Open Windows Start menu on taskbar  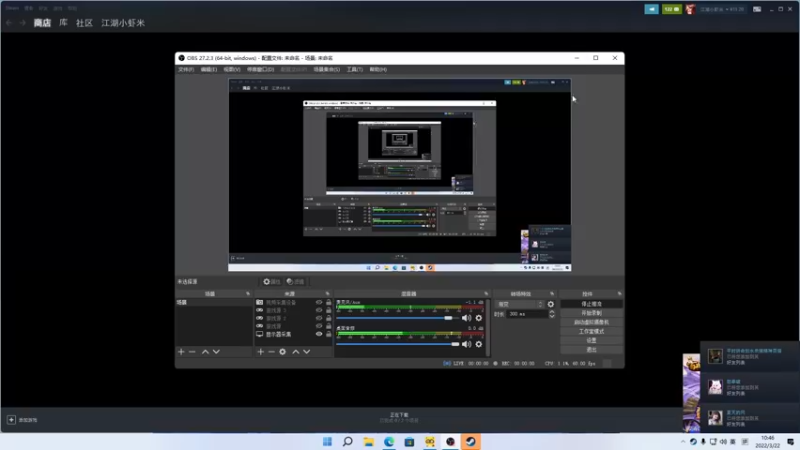pyautogui.click(x=328, y=441)
